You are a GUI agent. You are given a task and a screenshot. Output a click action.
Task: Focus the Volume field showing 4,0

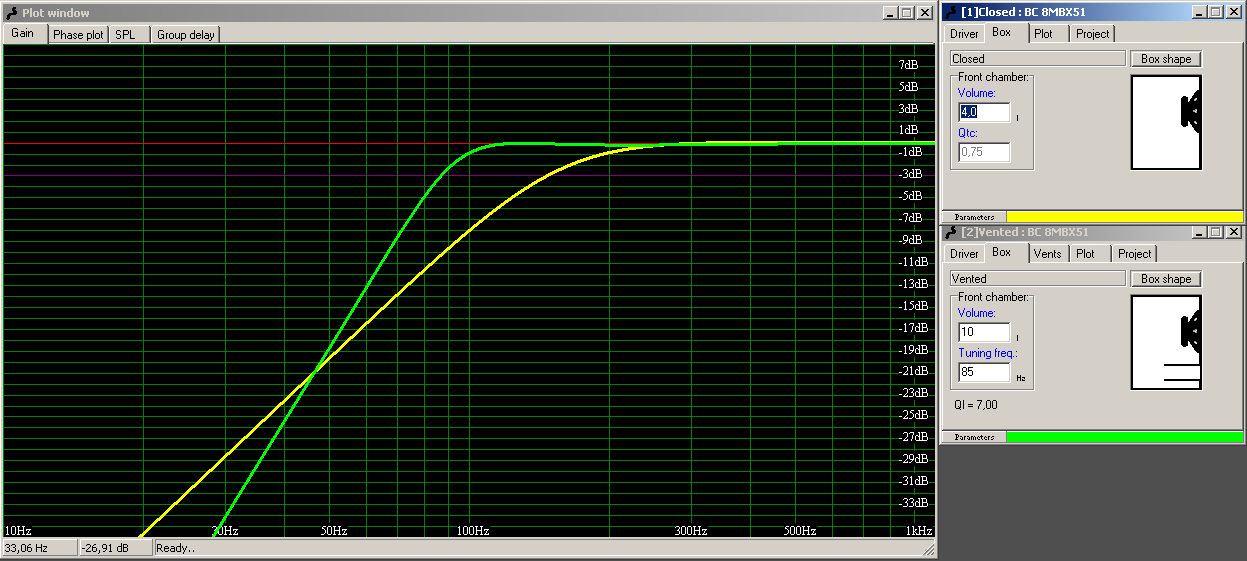(x=984, y=112)
